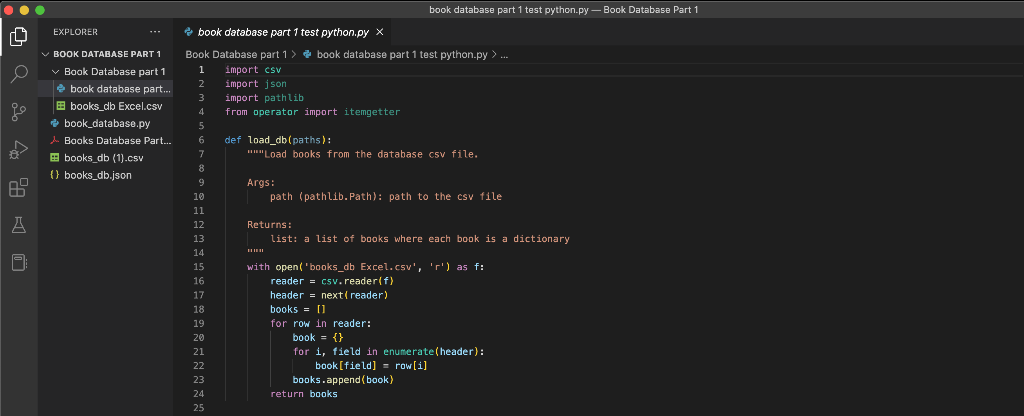Open the Explorer view in activity bar
This screenshot has height=416, width=1024.
[x=19, y=37]
